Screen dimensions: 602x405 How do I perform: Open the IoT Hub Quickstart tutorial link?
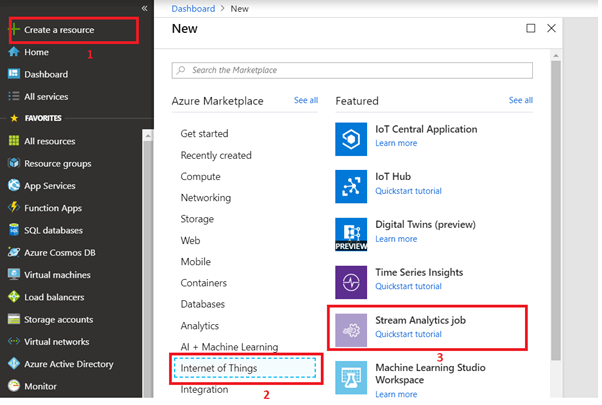point(408,191)
